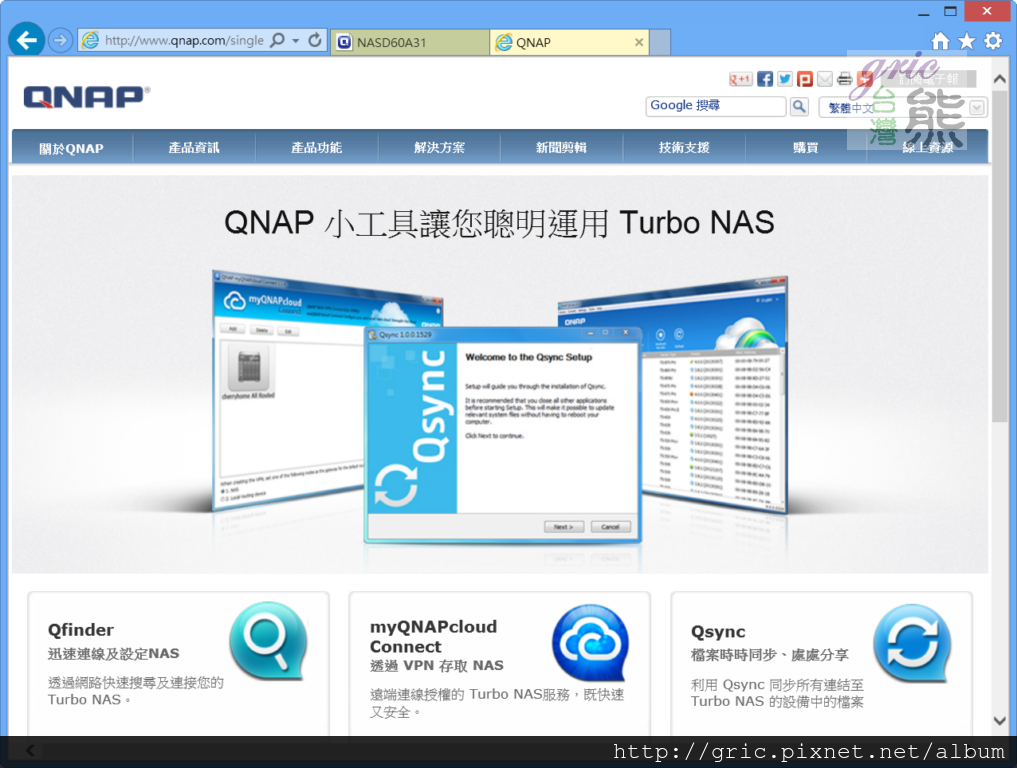
Task: Open a new blank tab
Action: [660, 42]
